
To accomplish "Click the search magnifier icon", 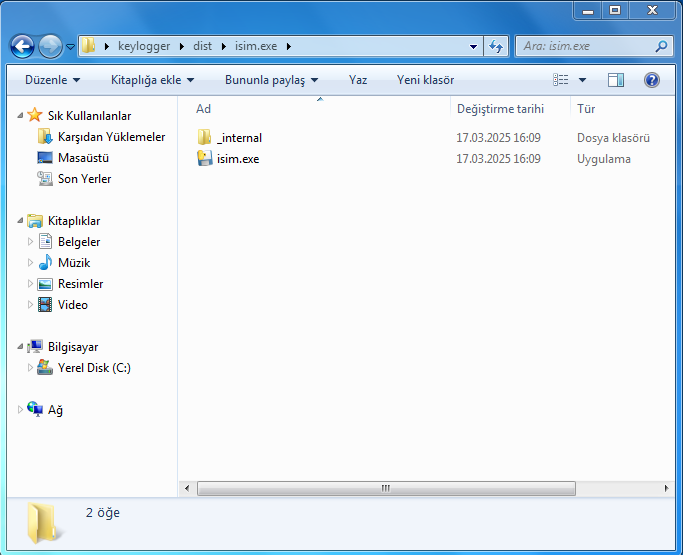I will click(661, 46).
